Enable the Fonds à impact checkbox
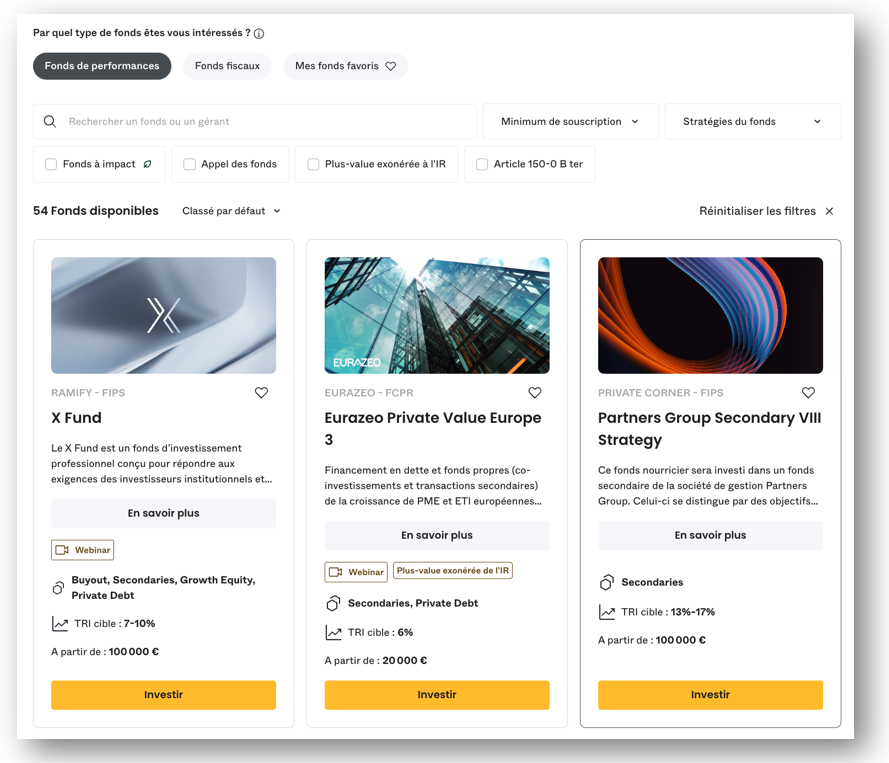Viewport: 889px width, 763px height. pyautogui.click(x=51, y=164)
